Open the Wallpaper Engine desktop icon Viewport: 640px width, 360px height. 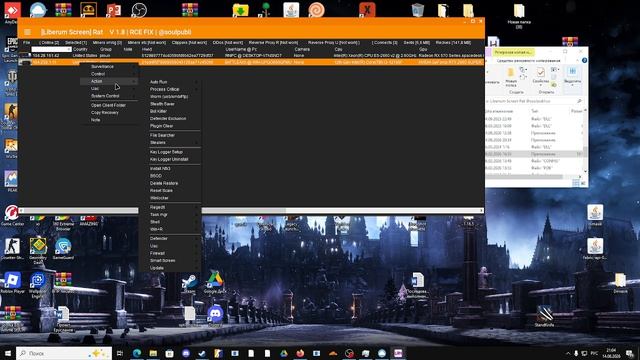coord(38,285)
